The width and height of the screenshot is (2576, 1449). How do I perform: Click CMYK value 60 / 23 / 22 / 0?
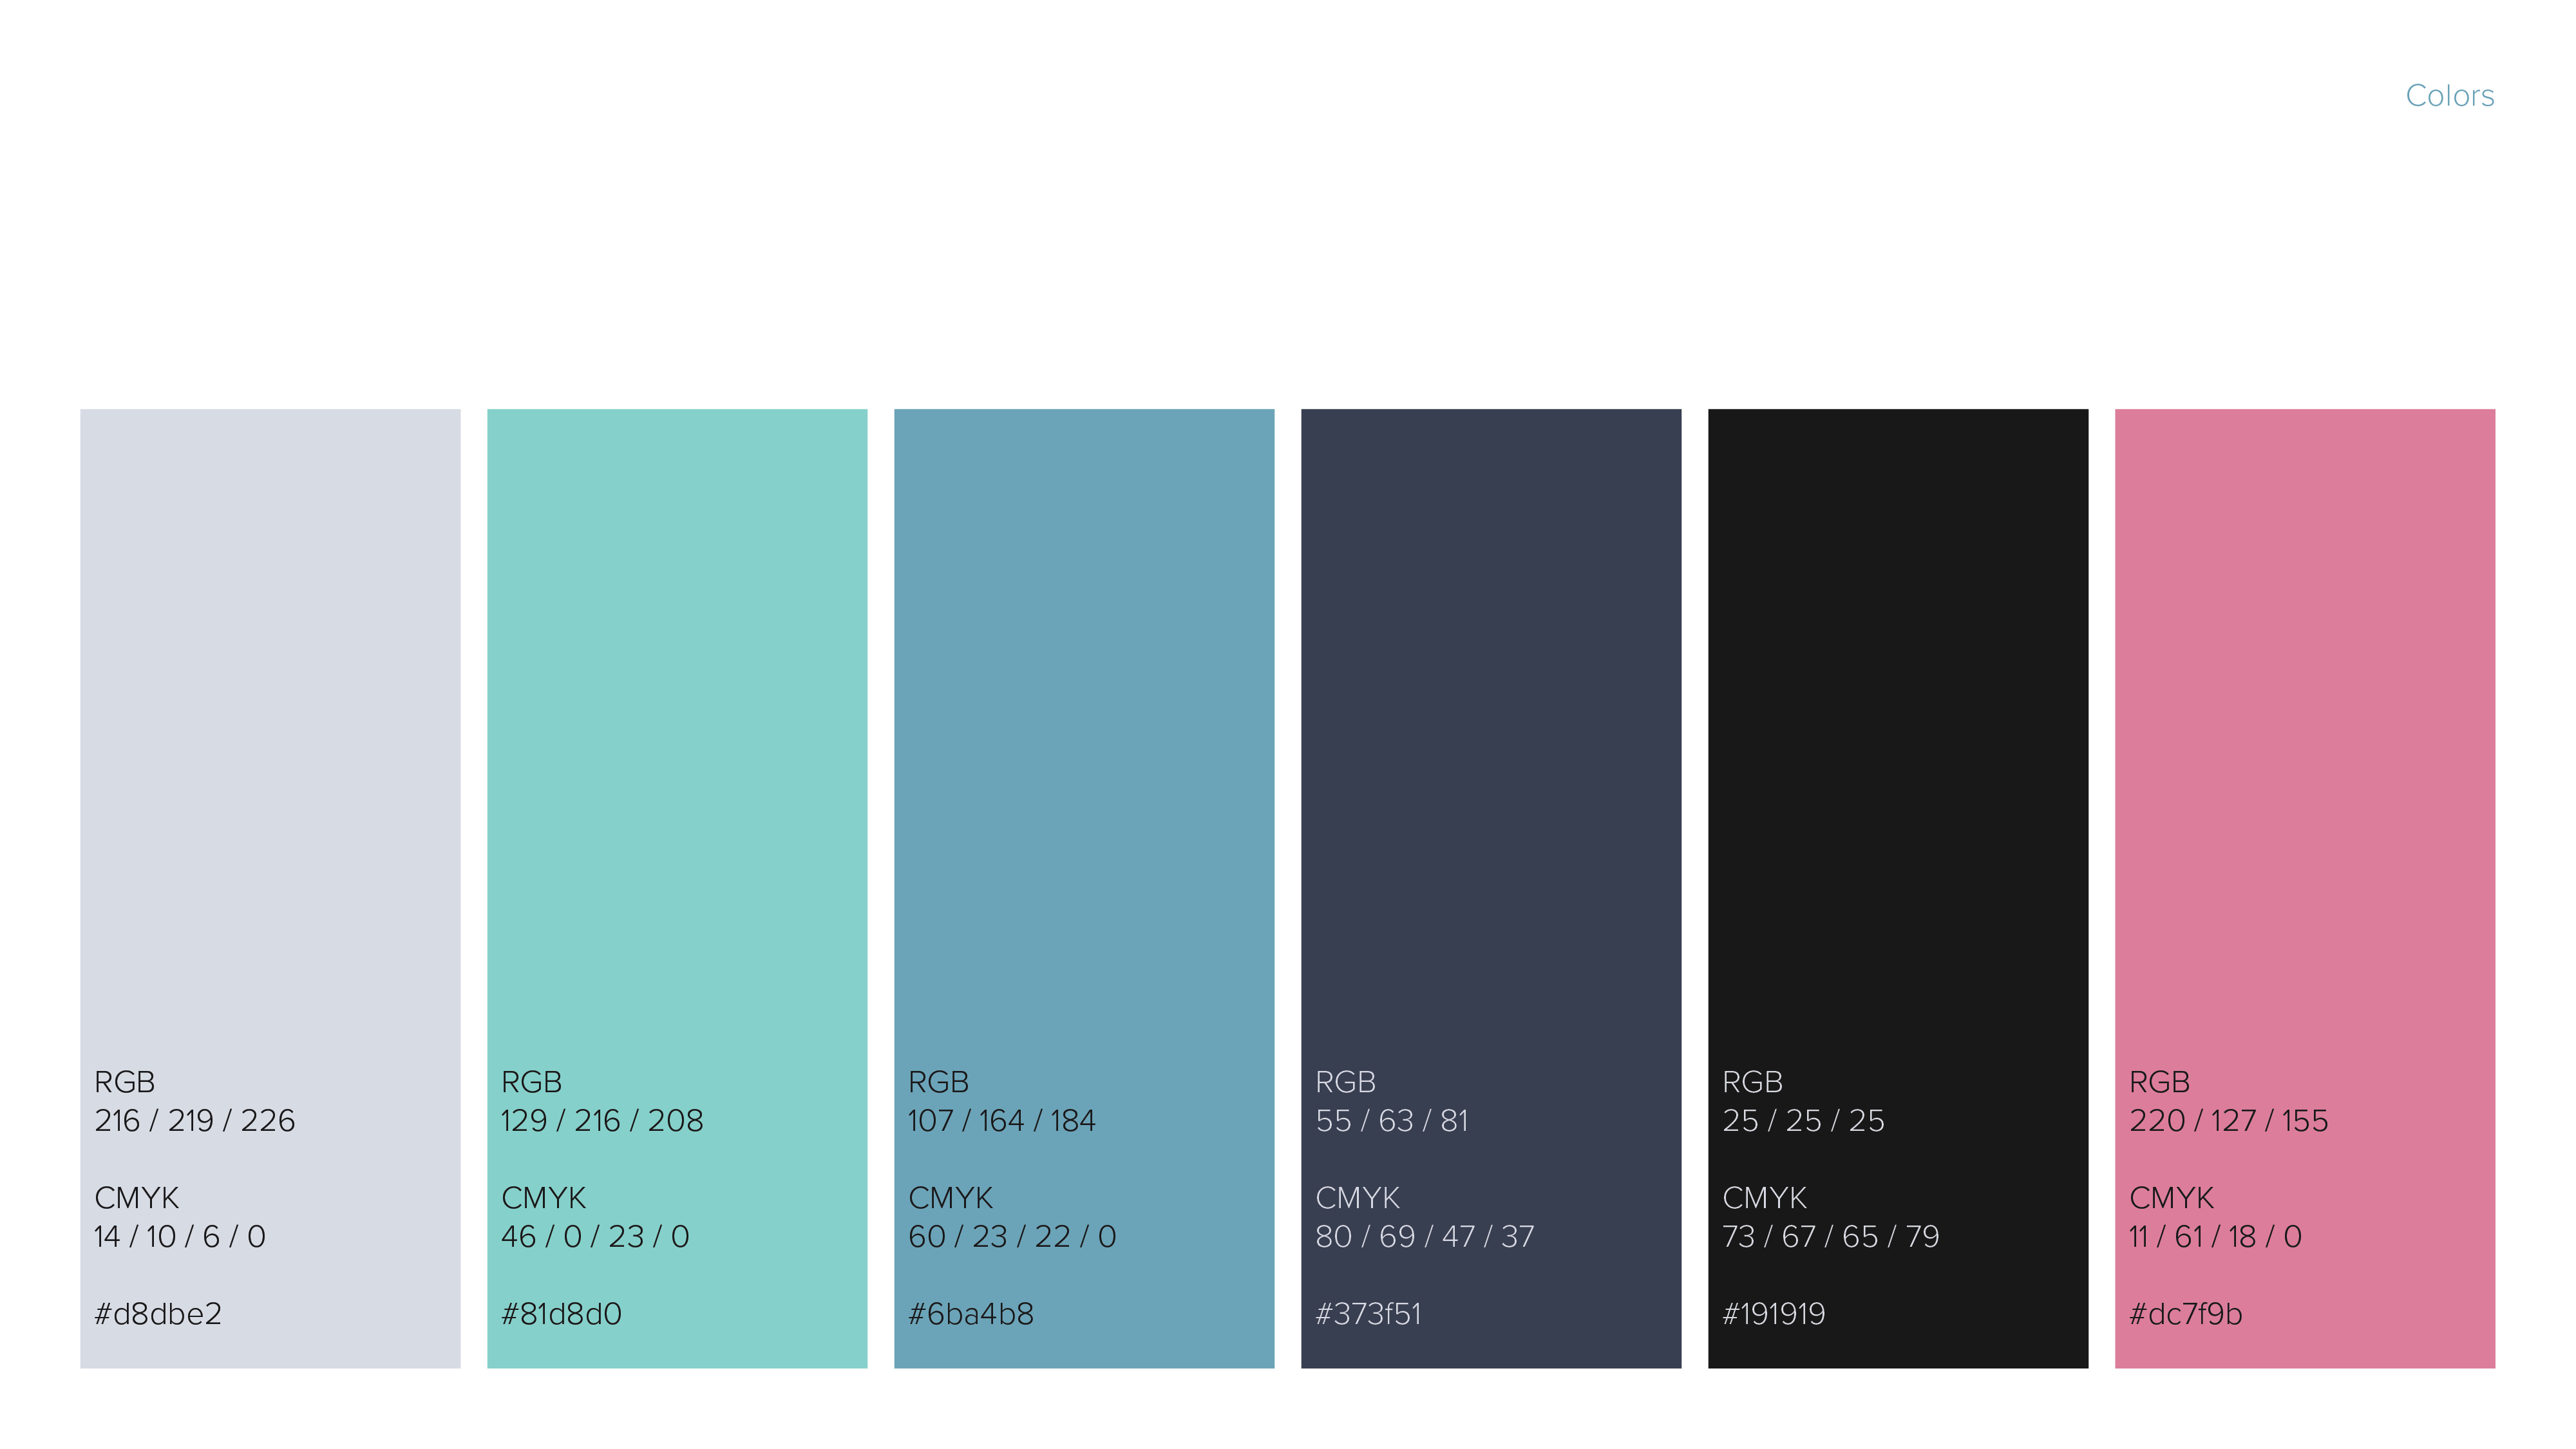pyautogui.click(x=1012, y=1236)
